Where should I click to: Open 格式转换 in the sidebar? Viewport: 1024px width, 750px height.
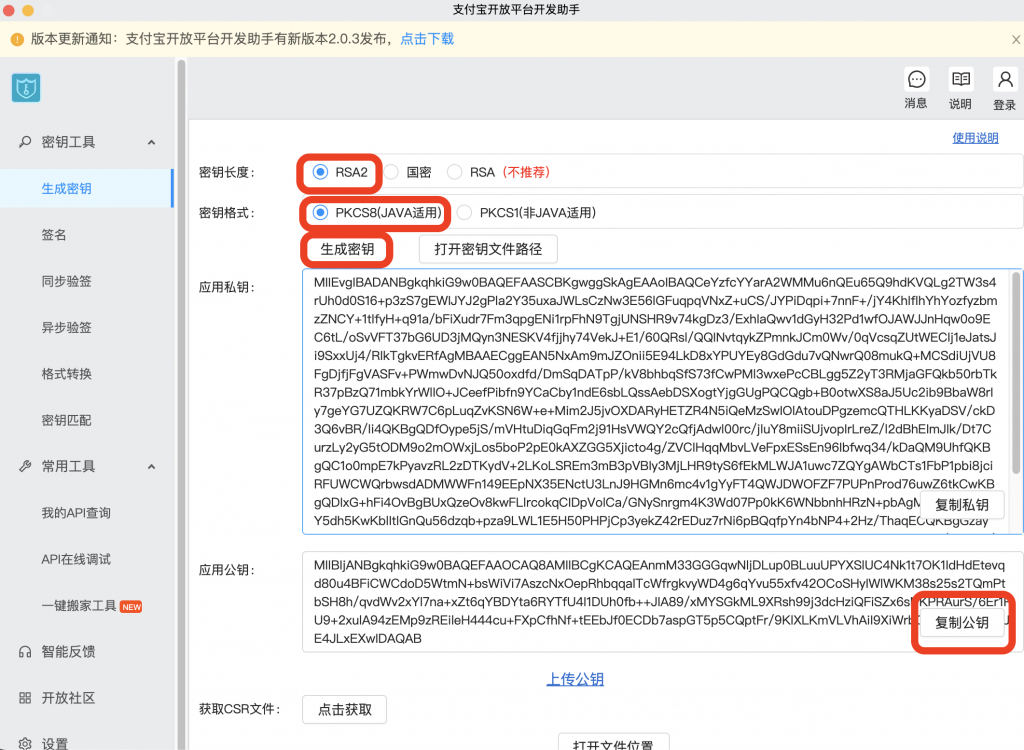tap(67, 374)
